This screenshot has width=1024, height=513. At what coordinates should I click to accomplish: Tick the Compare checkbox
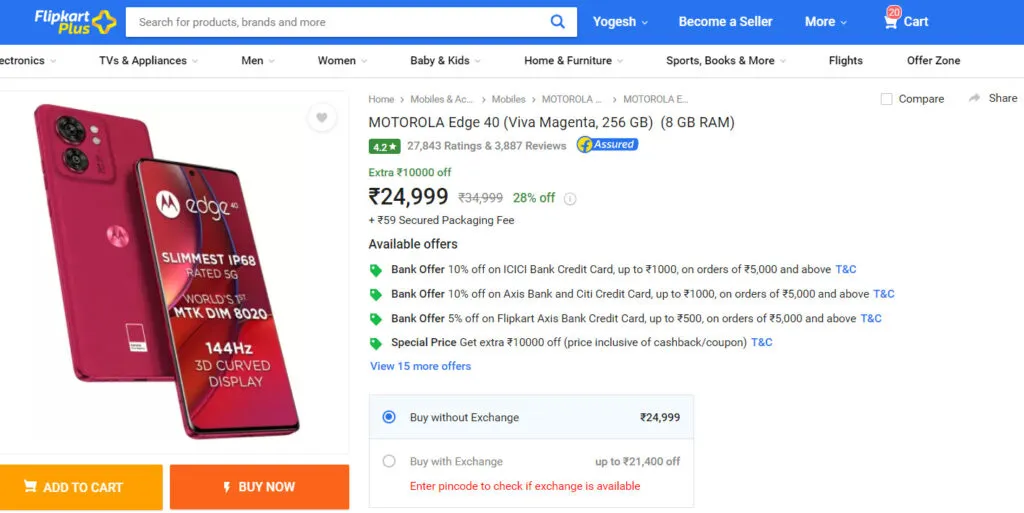[x=886, y=99]
